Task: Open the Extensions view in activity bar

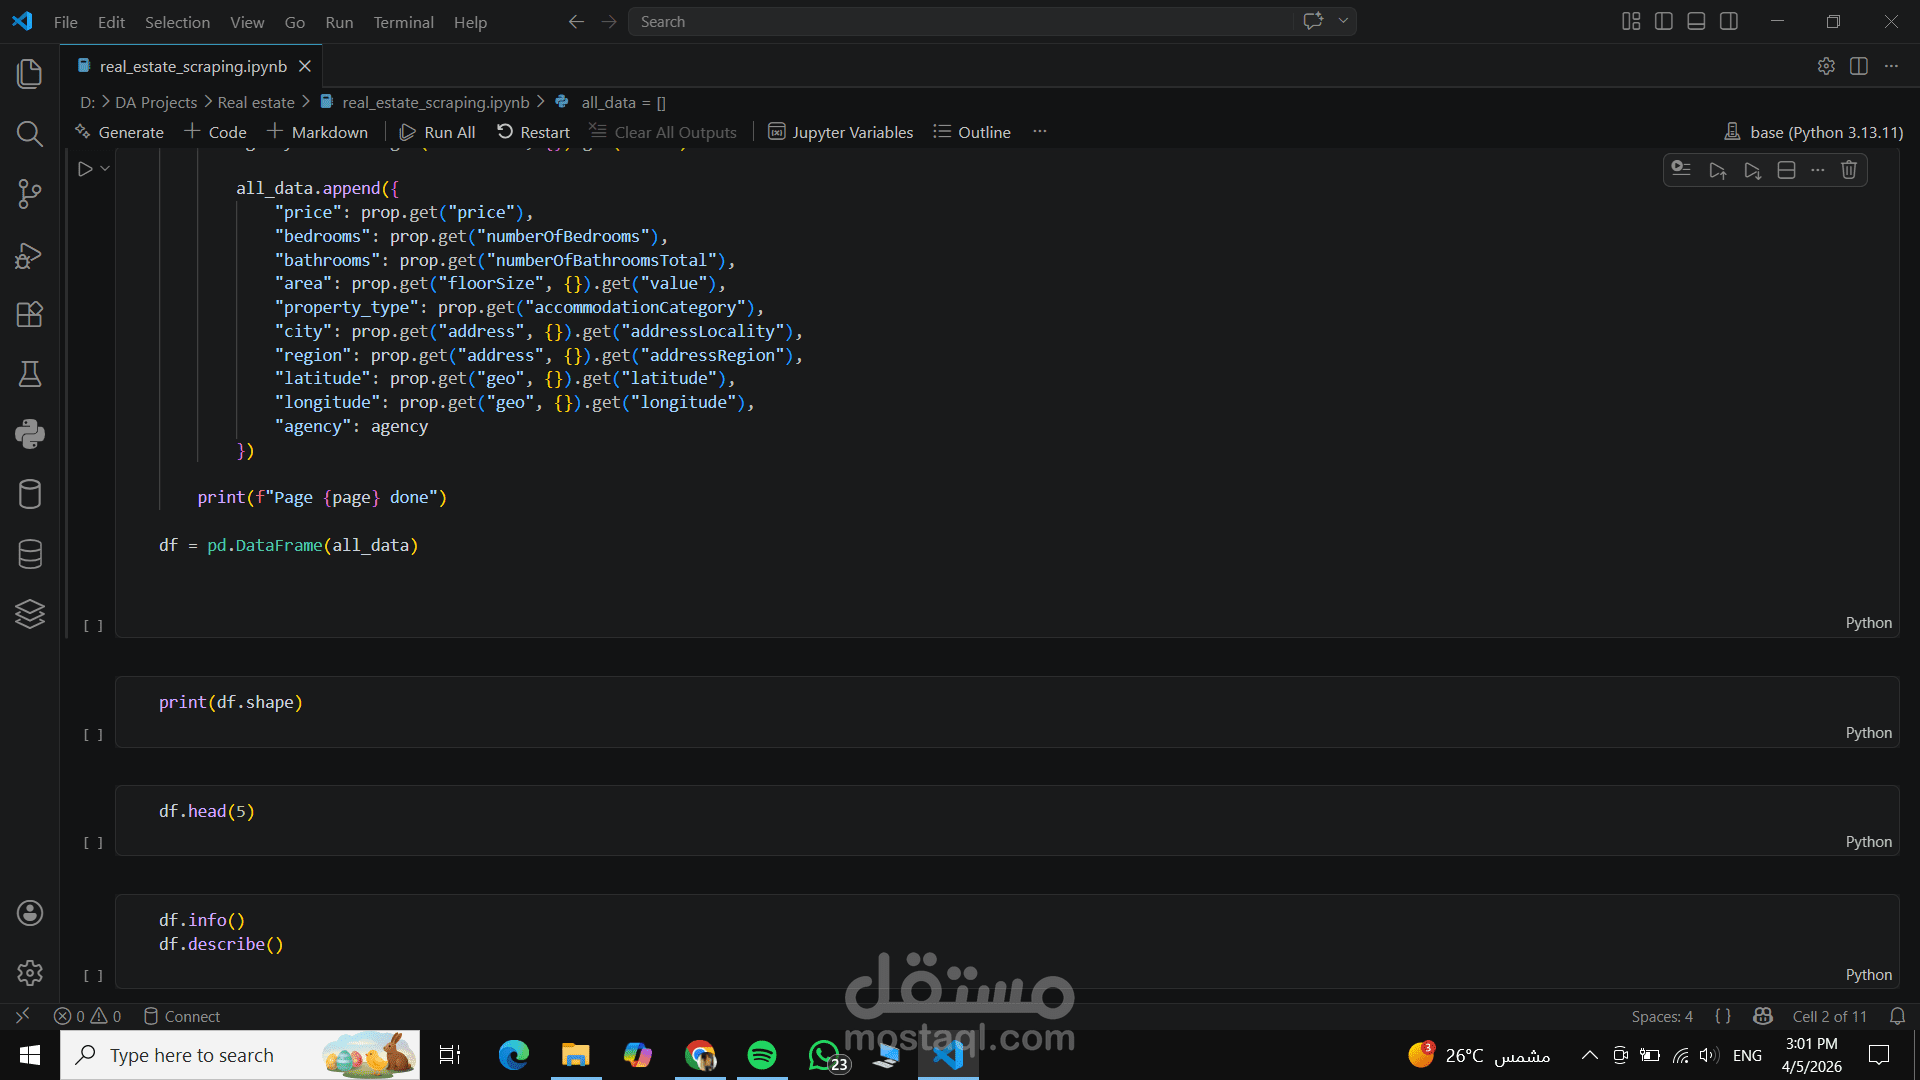Action: (x=30, y=315)
